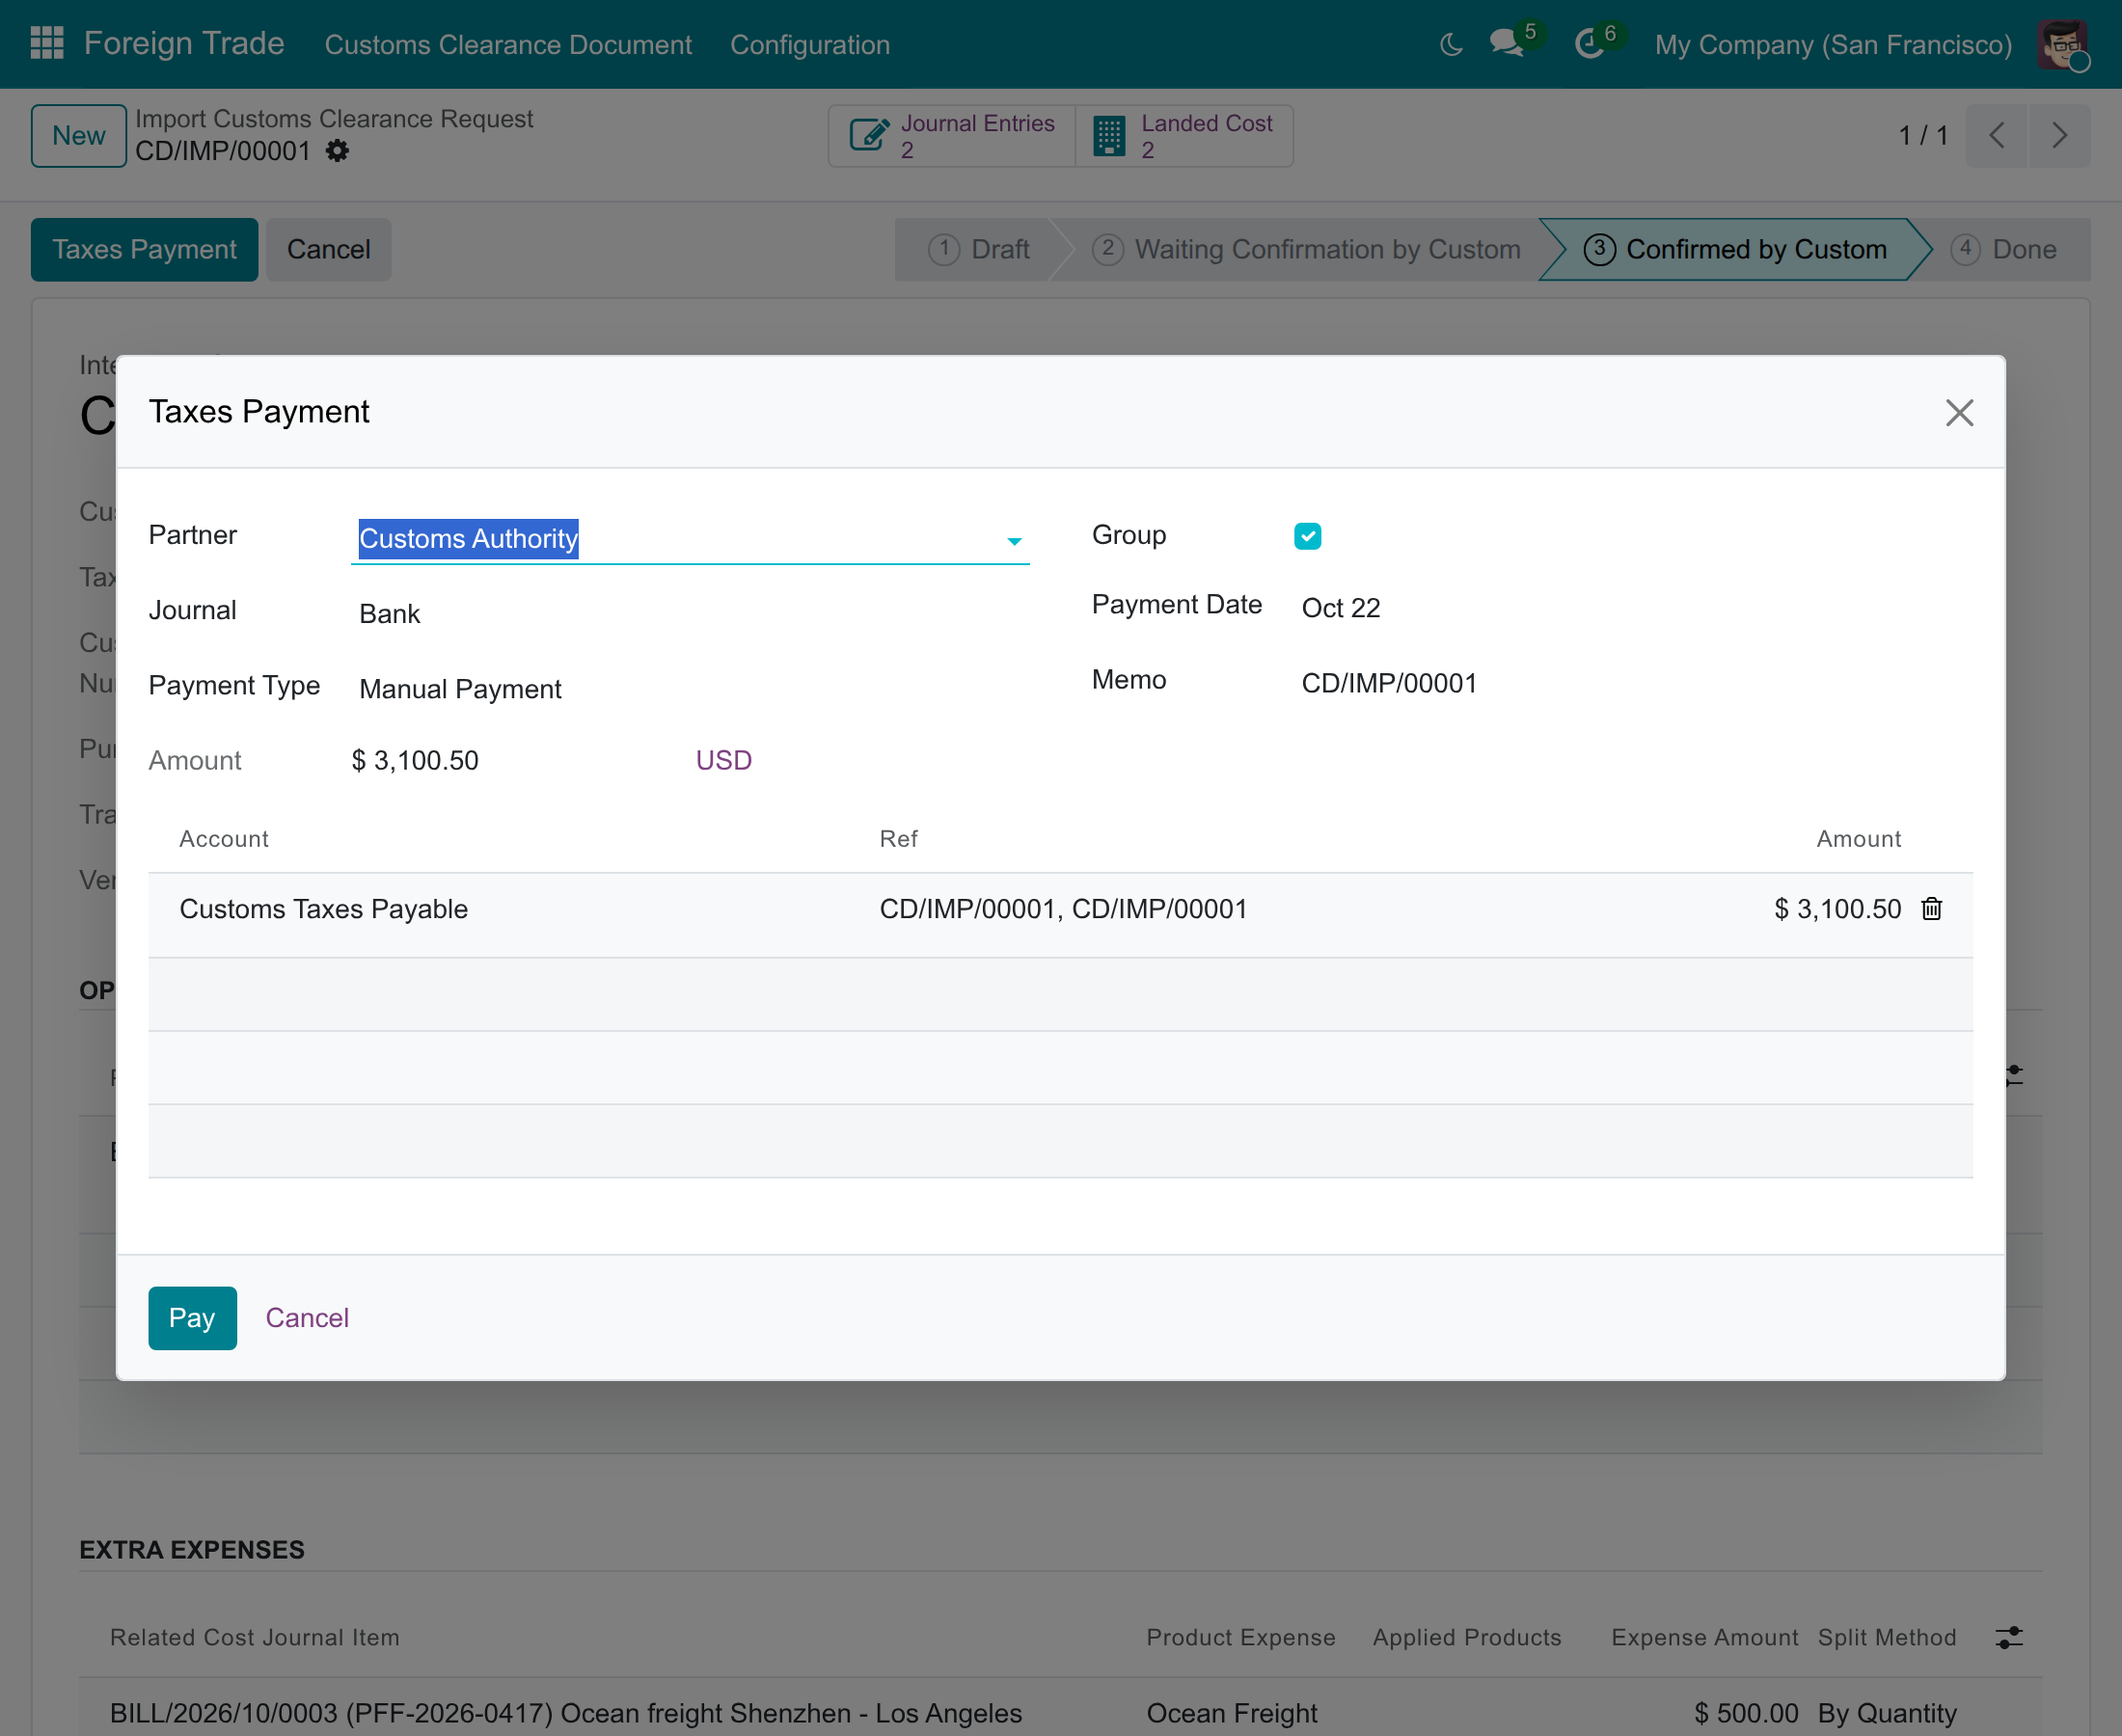Open the user avatar menu
Image resolution: width=2122 pixels, height=1736 pixels.
coord(2063,44)
